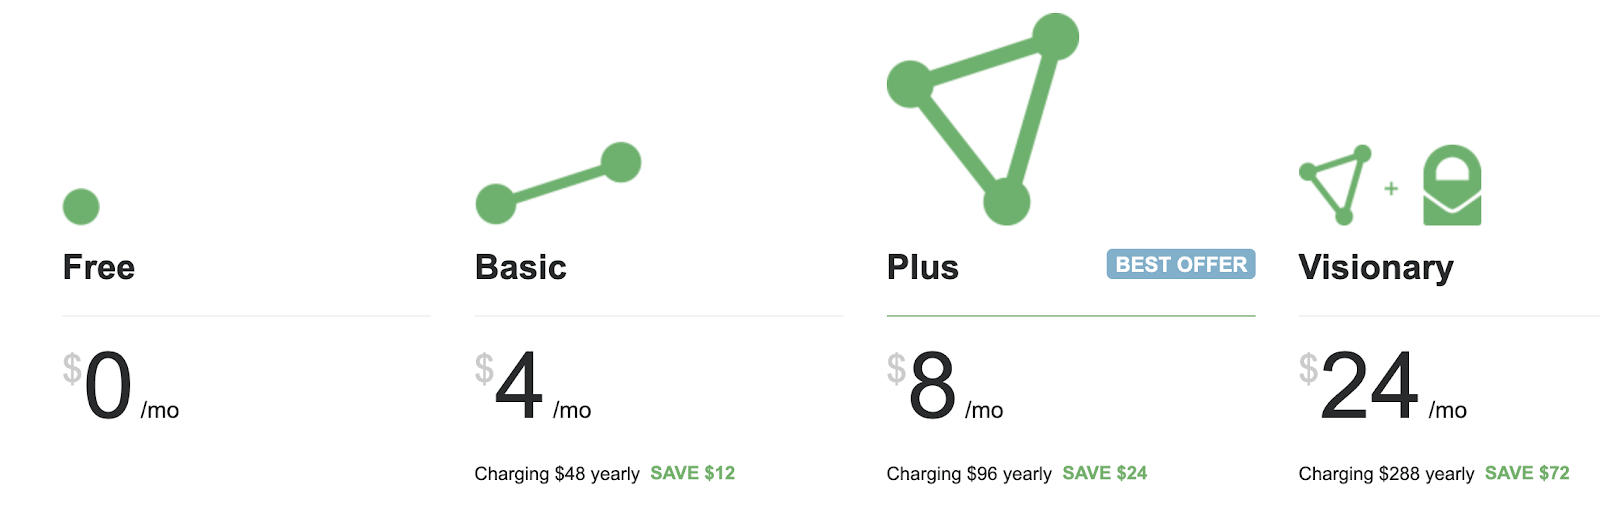Click the plus sign between Visionary icons
Screen dimensions: 1600x509
point(1391,188)
